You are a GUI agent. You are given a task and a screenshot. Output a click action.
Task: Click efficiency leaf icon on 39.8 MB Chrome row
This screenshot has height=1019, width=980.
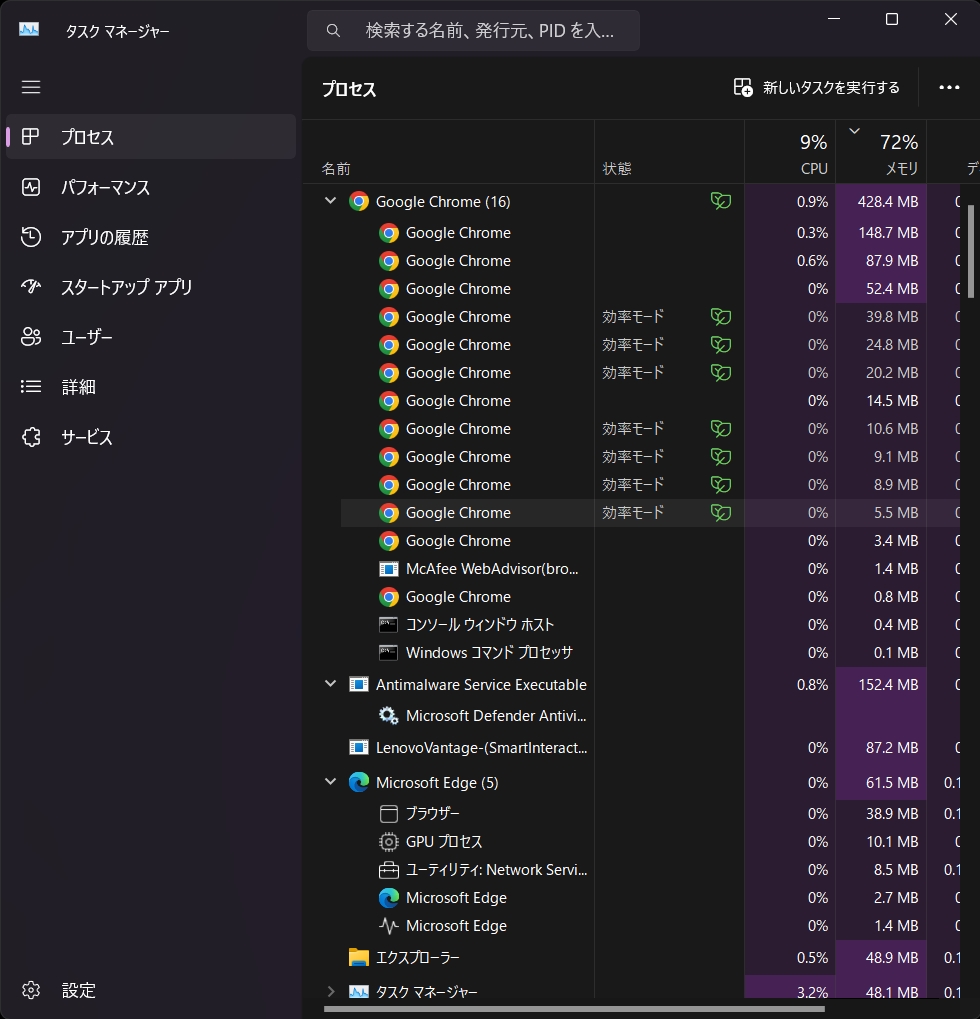721,317
